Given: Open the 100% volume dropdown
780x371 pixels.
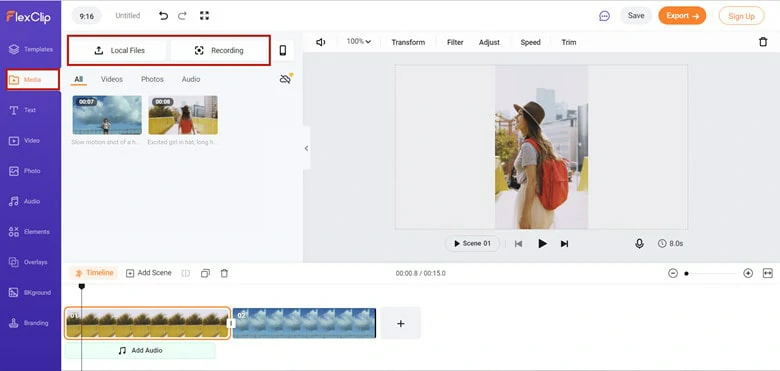Looking at the screenshot, I should click(x=359, y=42).
